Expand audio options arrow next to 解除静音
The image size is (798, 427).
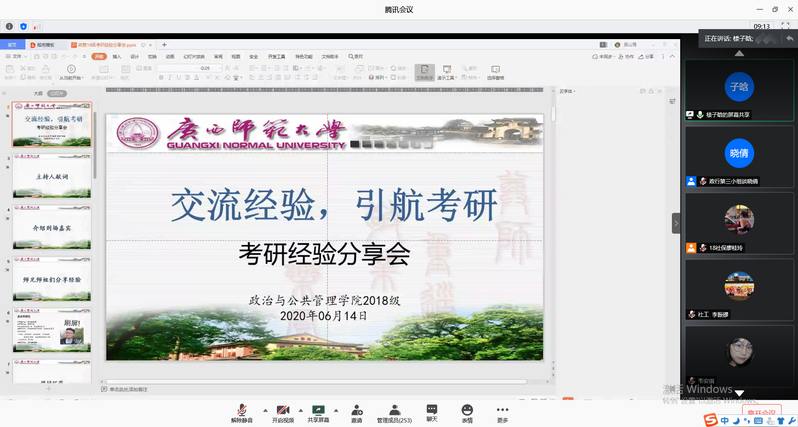click(265, 410)
